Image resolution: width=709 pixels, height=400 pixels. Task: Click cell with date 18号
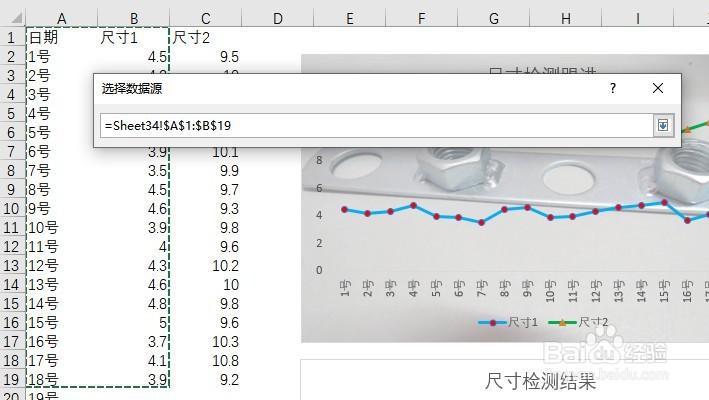[62, 379]
